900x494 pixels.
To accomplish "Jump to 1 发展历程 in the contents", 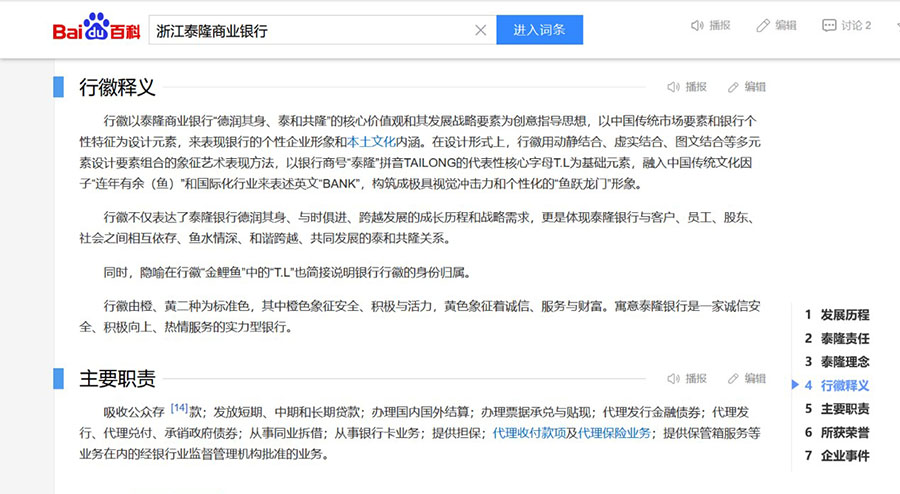I will click(x=837, y=314).
